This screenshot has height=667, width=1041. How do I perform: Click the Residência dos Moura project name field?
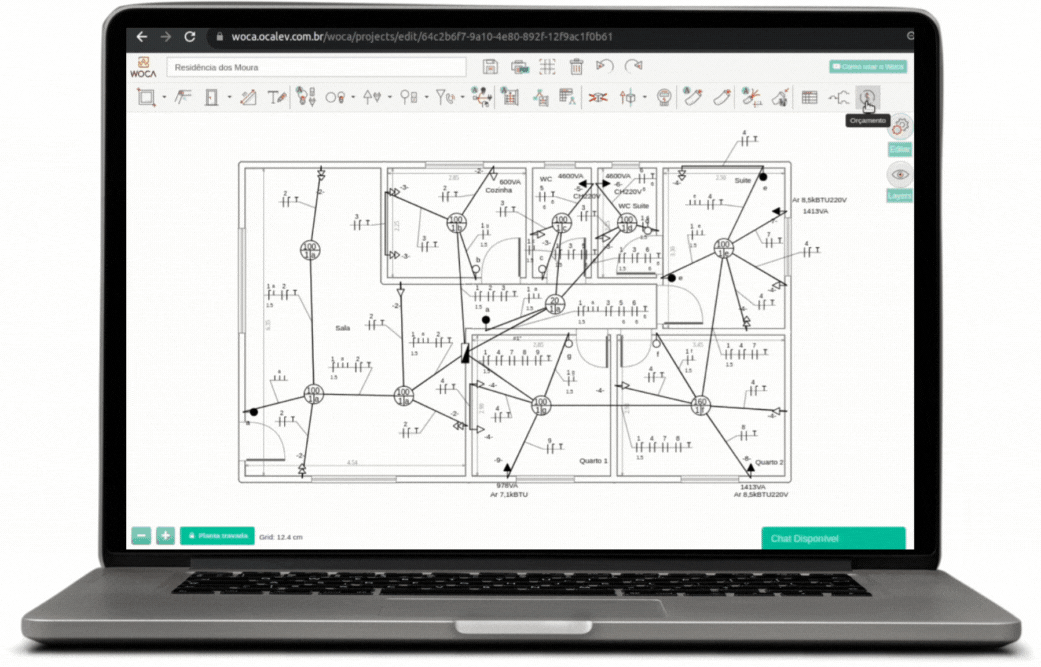(315, 67)
